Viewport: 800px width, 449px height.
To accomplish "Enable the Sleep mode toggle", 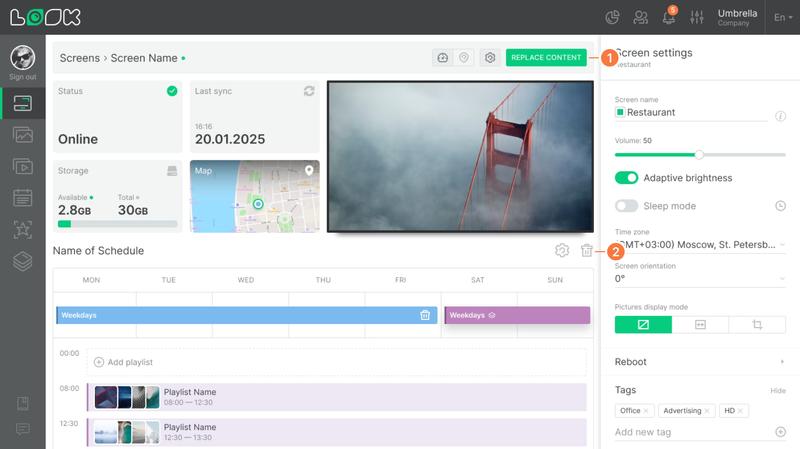I will (626, 206).
